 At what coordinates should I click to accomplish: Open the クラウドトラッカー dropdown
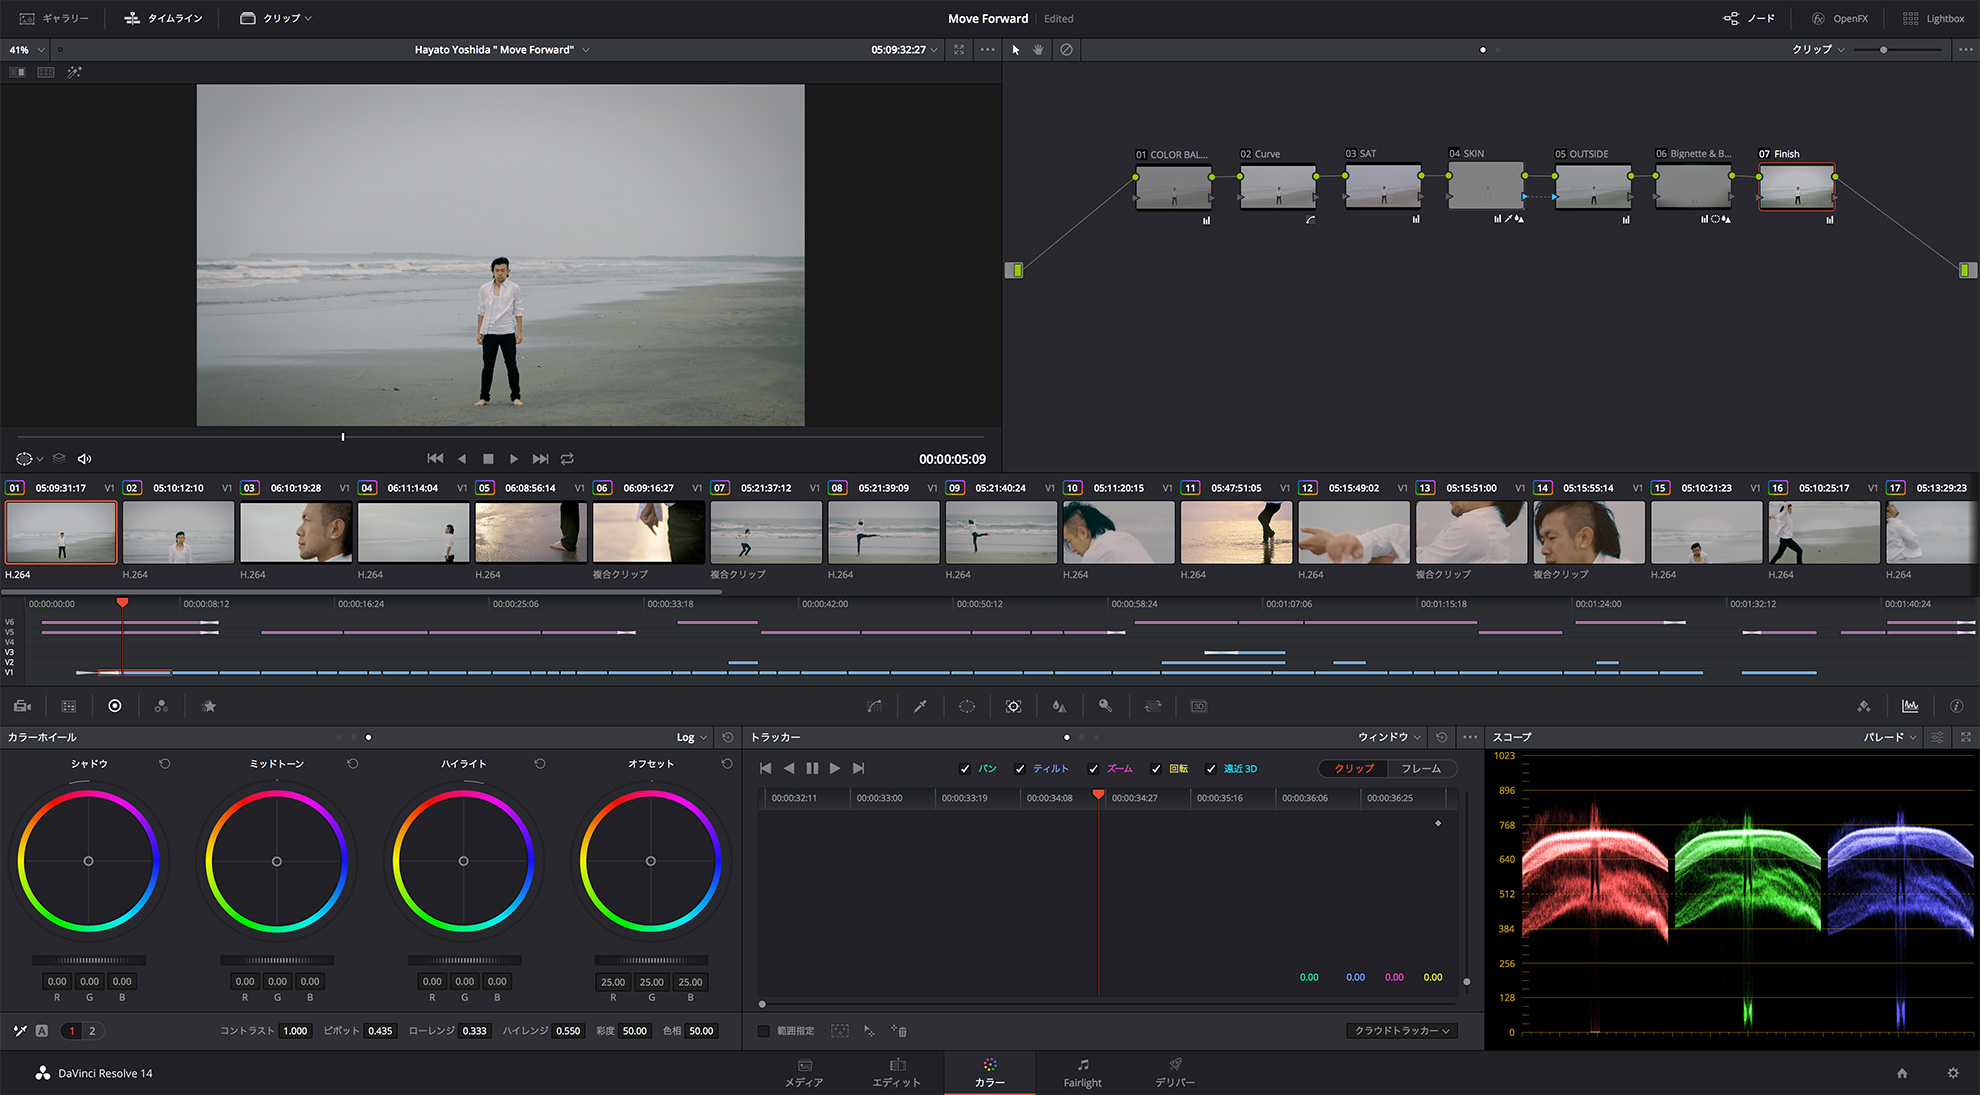tap(1402, 1031)
